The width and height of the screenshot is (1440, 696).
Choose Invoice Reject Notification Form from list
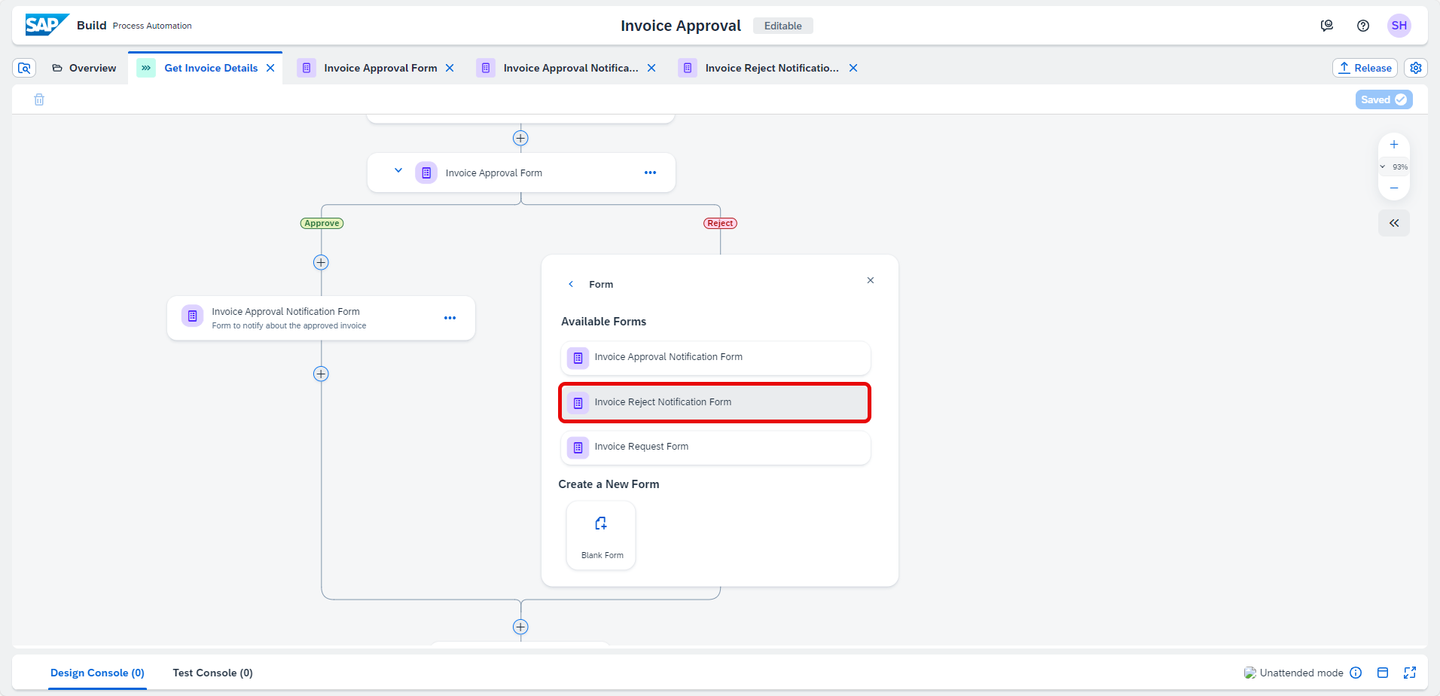[716, 403]
